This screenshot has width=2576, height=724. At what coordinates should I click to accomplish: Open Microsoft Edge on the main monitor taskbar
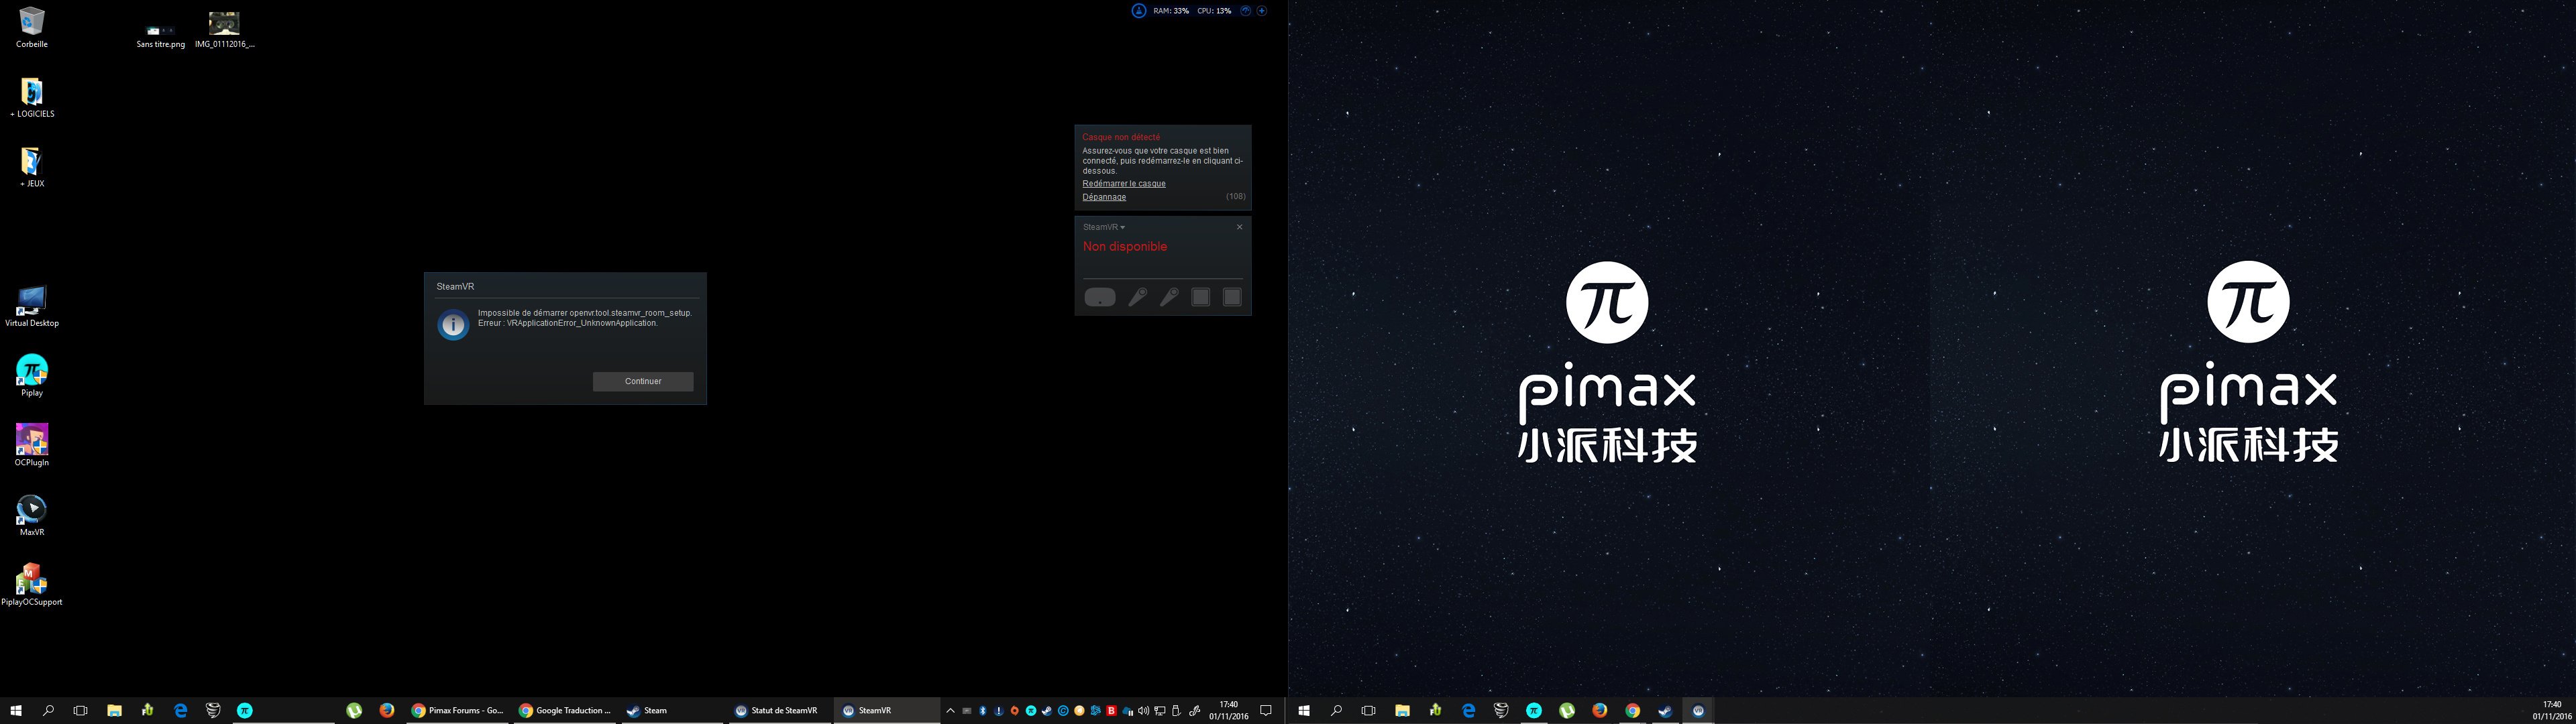181,711
